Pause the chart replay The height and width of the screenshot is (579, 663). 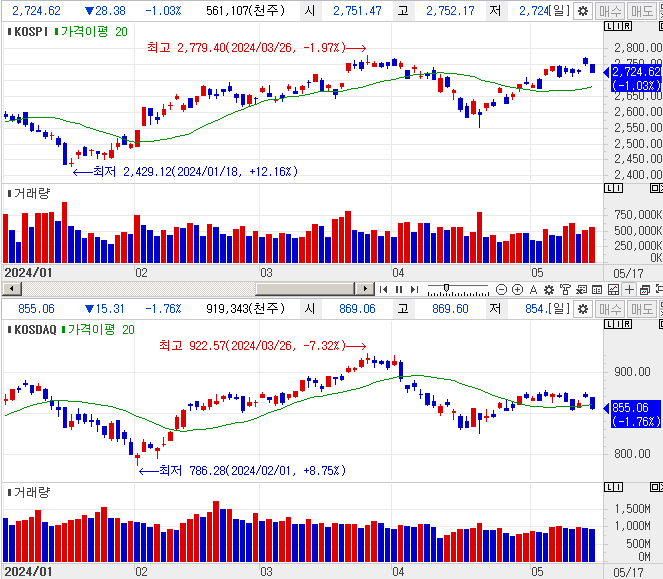[399, 290]
